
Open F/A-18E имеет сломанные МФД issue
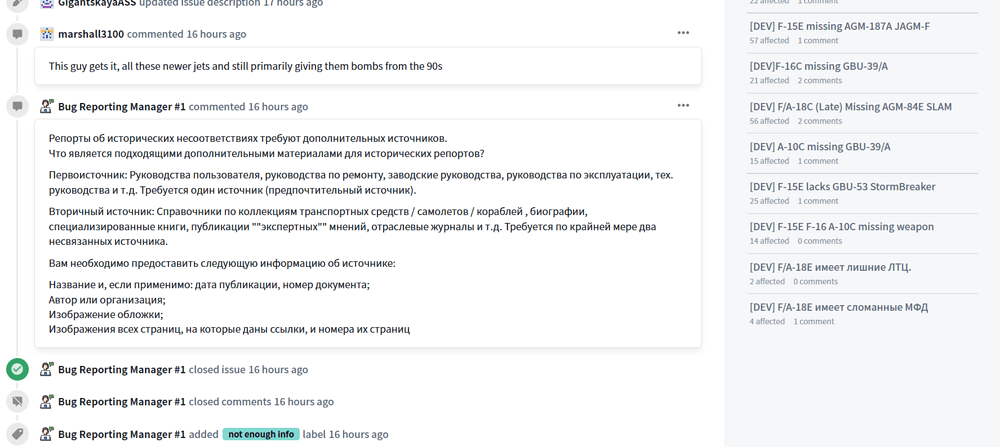(x=838, y=307)
